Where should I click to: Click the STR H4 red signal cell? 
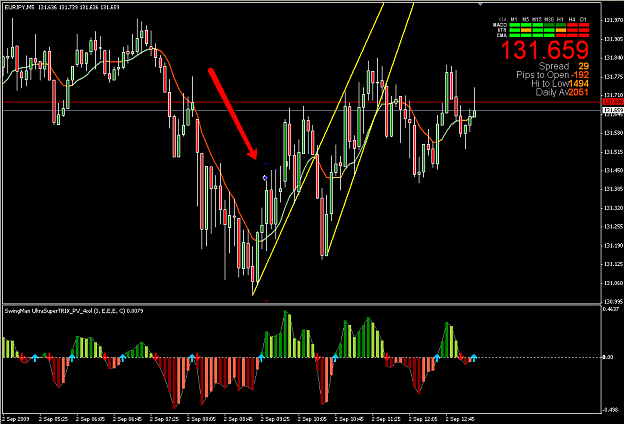click(572, 30)
